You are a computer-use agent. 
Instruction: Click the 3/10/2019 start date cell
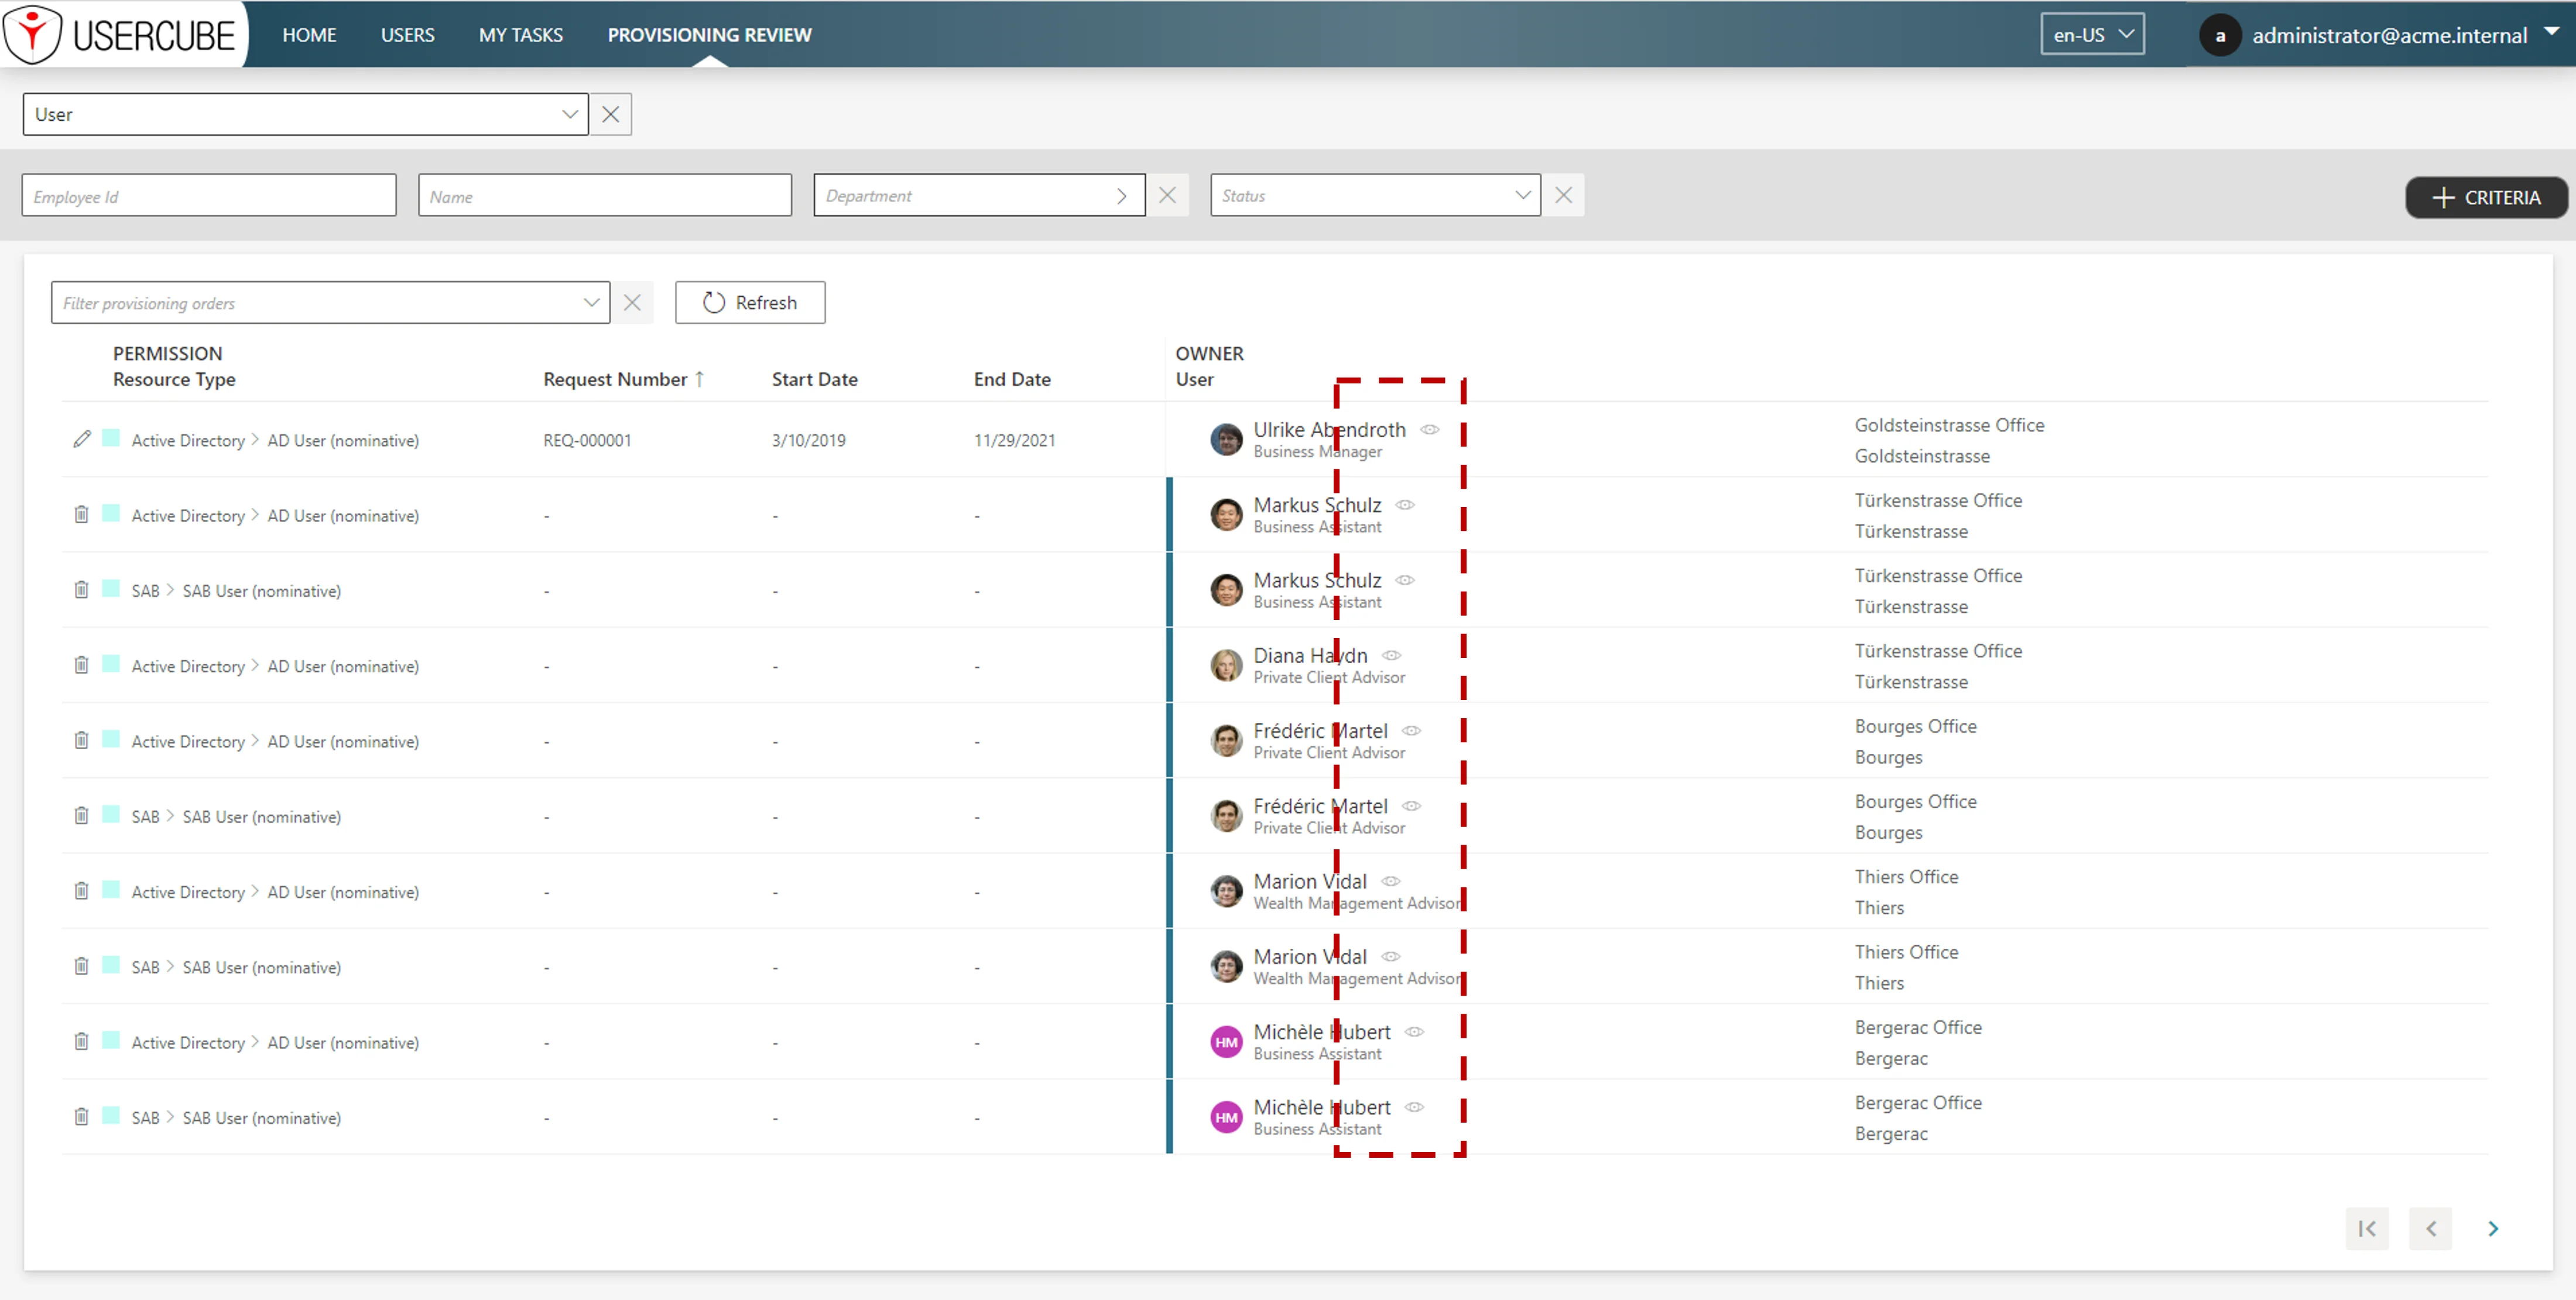pyautogui.click(x=808, y=440)
